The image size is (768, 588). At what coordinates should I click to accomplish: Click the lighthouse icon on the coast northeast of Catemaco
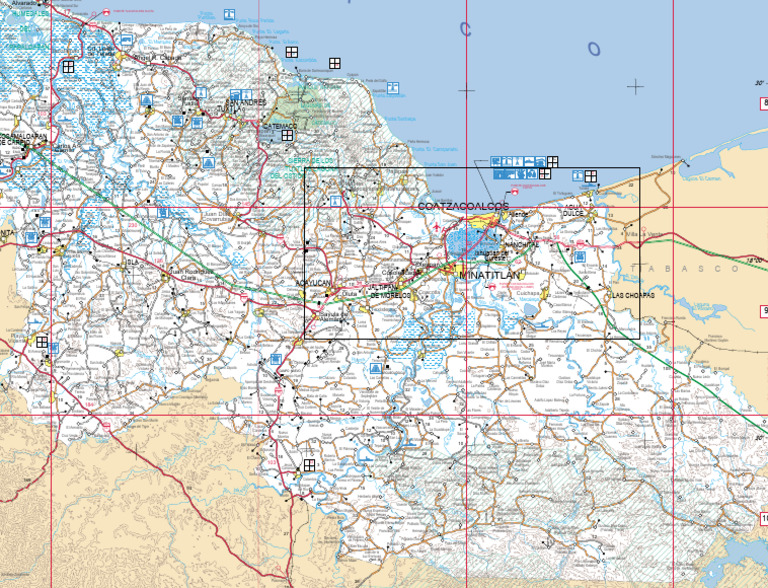click(x=392, y=88)
